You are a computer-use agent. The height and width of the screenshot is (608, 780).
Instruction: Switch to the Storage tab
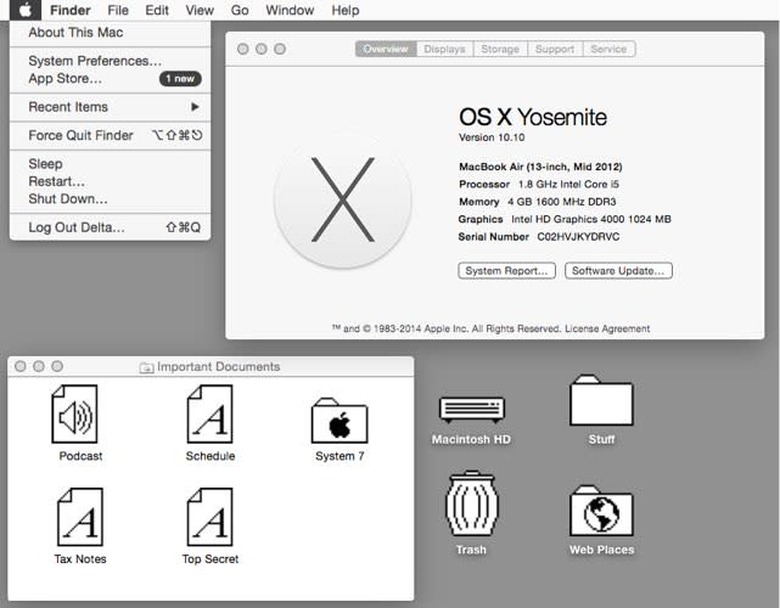[500, 49]
